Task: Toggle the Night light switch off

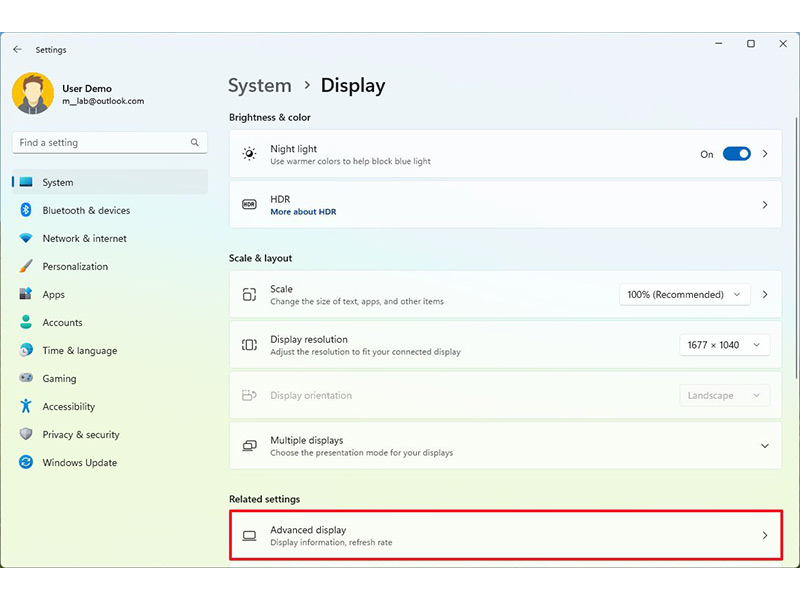Action: point(737,154)
